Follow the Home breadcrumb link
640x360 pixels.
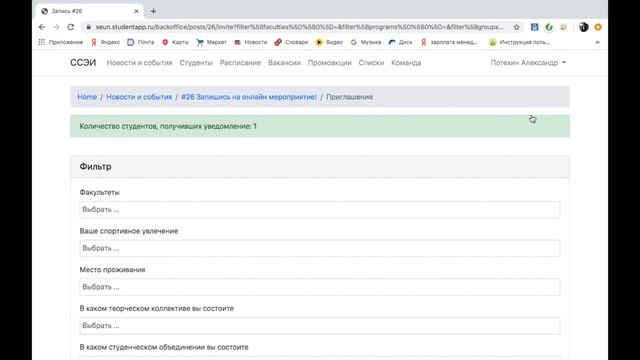87,97
